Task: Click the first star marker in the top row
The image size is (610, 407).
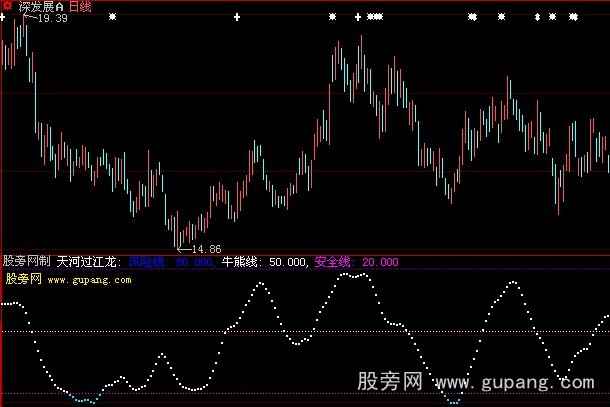Action: [112, 17]
